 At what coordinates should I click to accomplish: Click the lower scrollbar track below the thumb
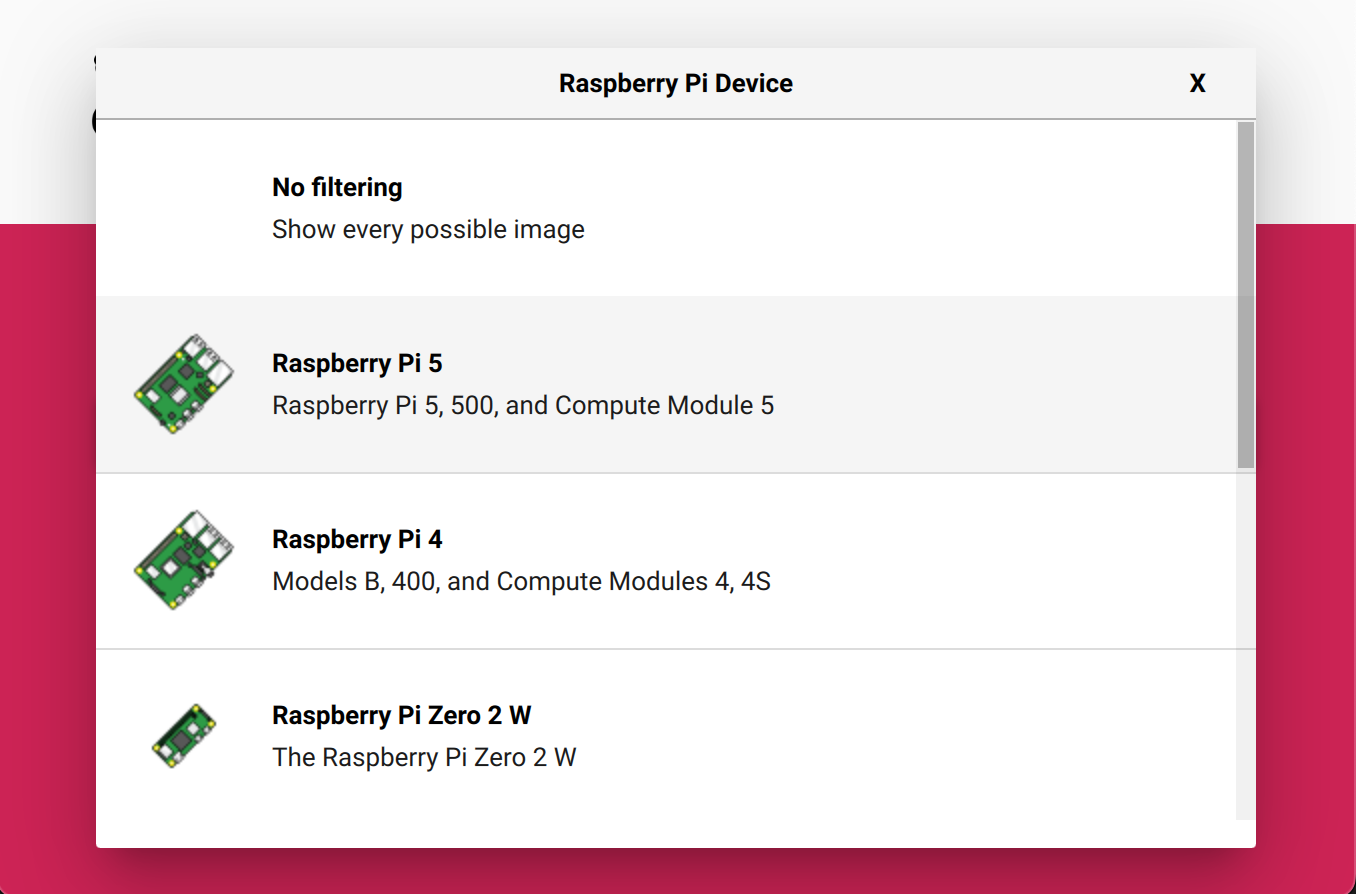click(1245, 645)
